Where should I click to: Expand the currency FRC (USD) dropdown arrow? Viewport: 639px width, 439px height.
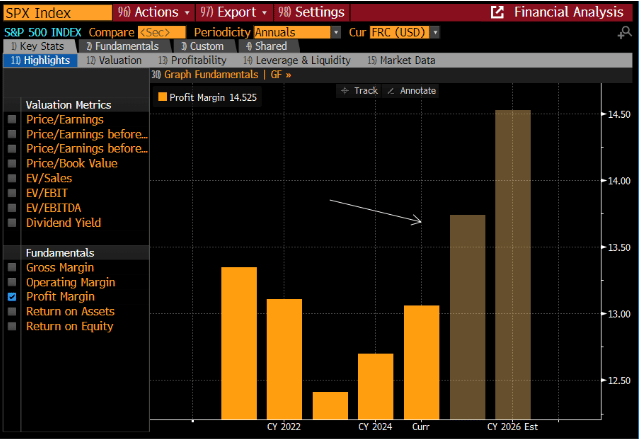[435, 32]
